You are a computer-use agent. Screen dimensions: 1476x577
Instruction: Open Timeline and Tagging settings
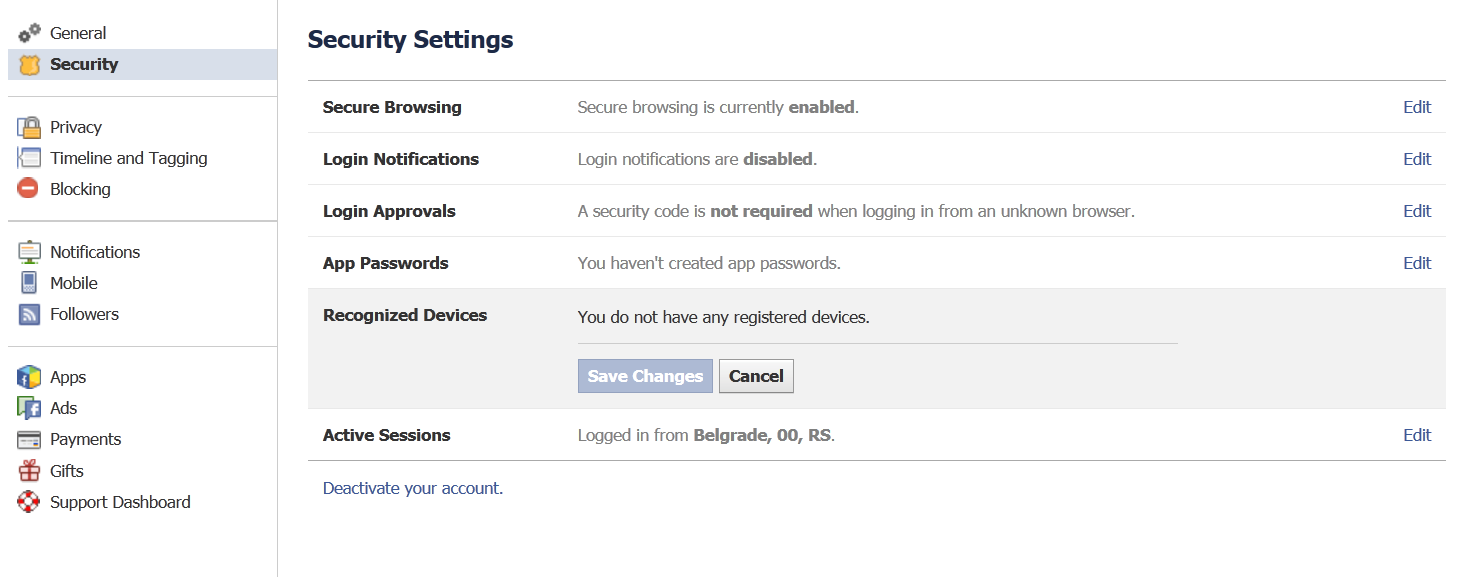[128, 158]
